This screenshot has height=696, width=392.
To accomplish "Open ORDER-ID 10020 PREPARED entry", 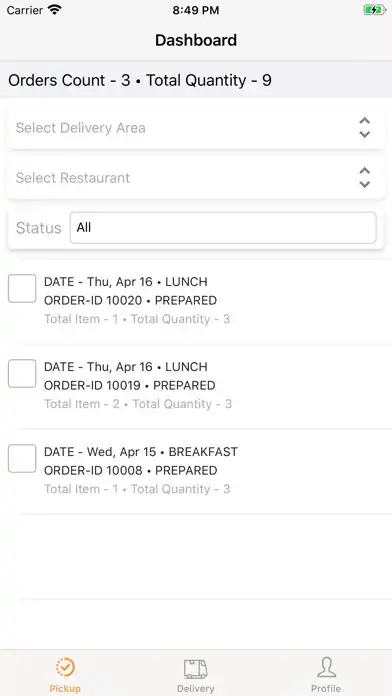I will tap(131, 301).
